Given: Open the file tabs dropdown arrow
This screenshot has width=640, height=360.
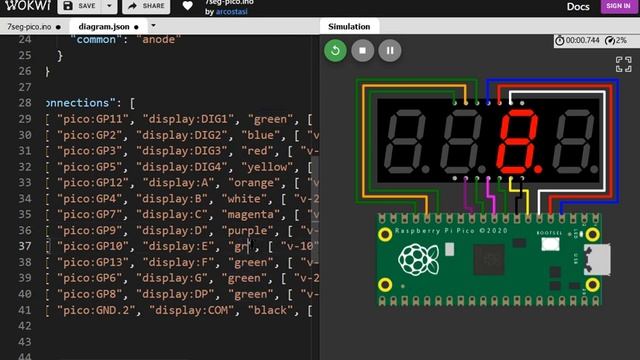Looking at the screenshot, I should (x=153, y=26).
